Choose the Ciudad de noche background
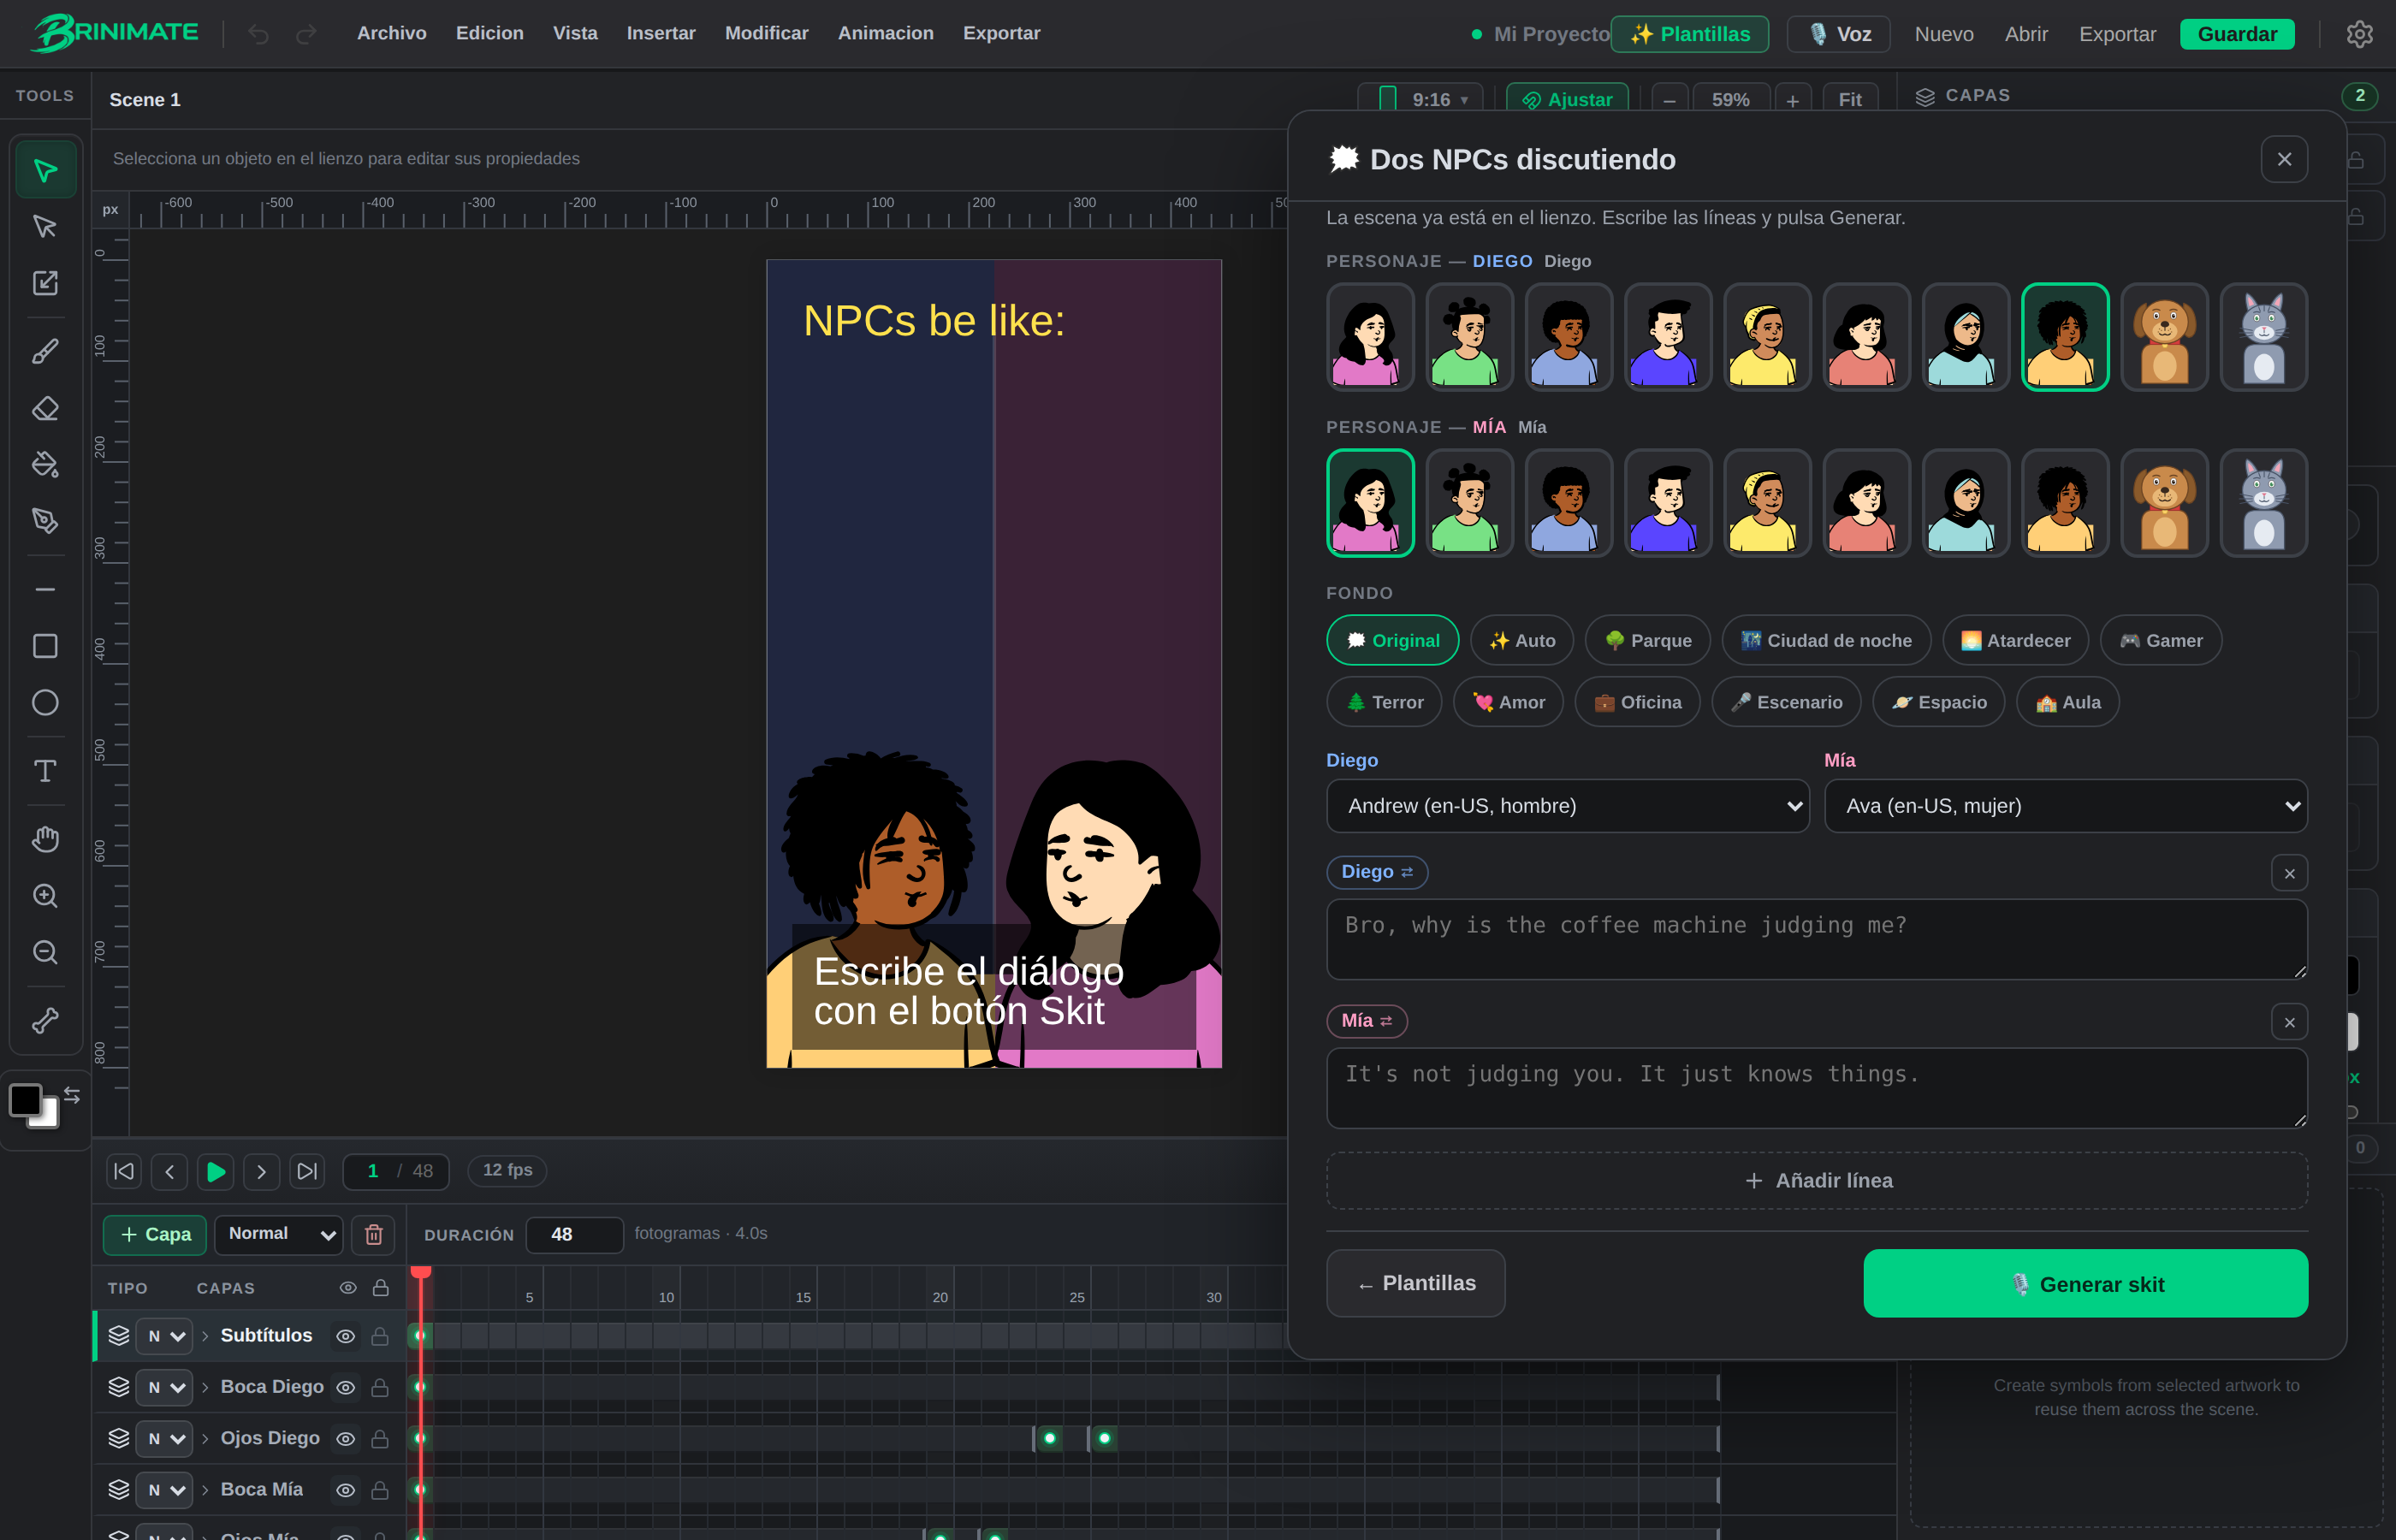 1826,640
